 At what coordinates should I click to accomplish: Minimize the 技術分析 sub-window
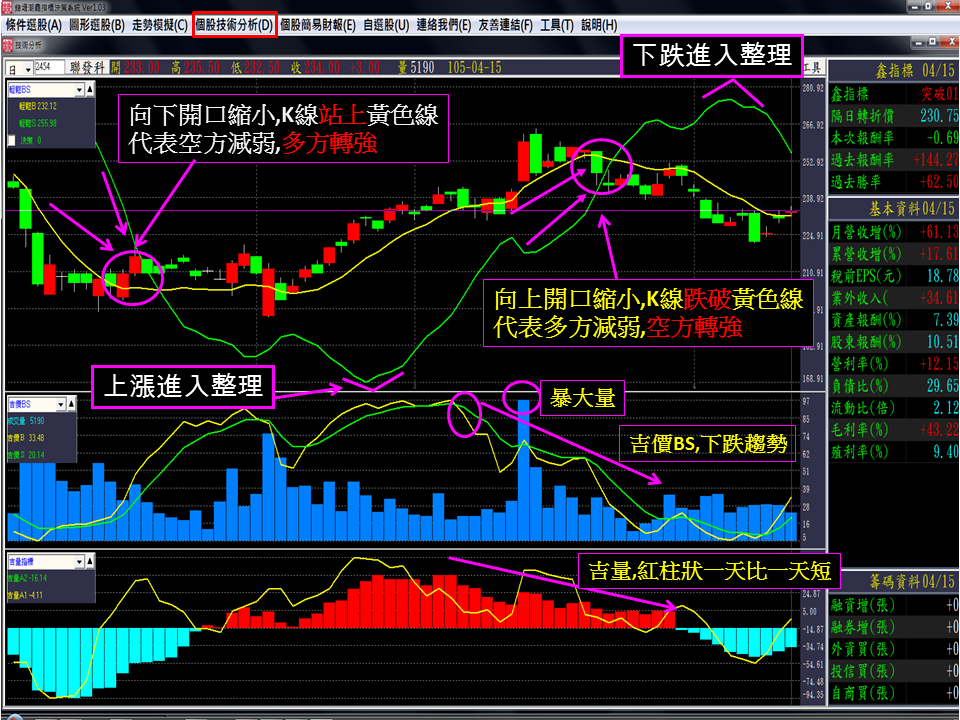click(x=917, y=42)
